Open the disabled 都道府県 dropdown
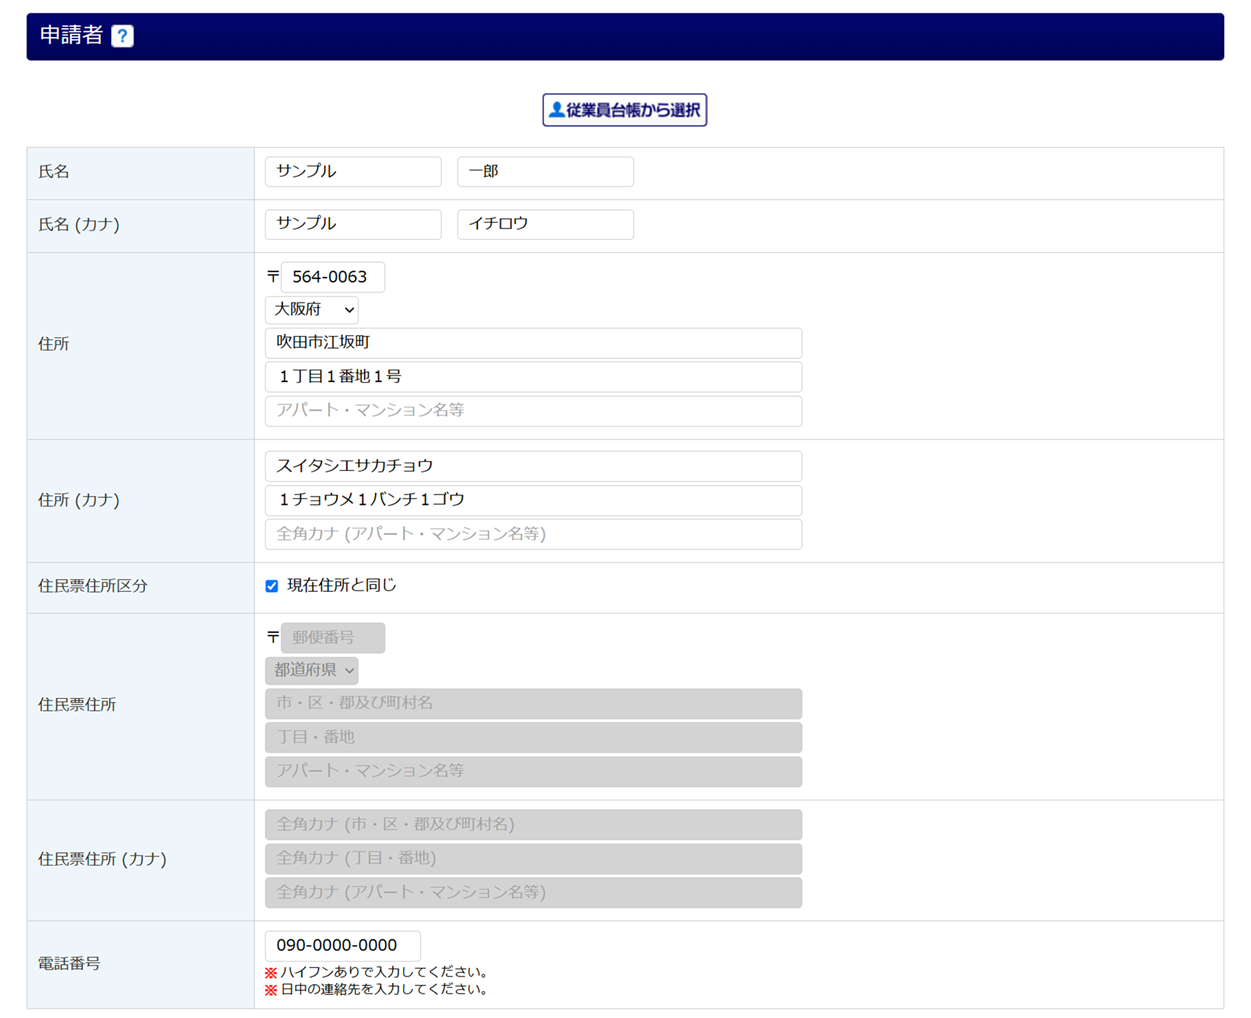Viewport: 1251px width, 1018px height. (311, 670)
